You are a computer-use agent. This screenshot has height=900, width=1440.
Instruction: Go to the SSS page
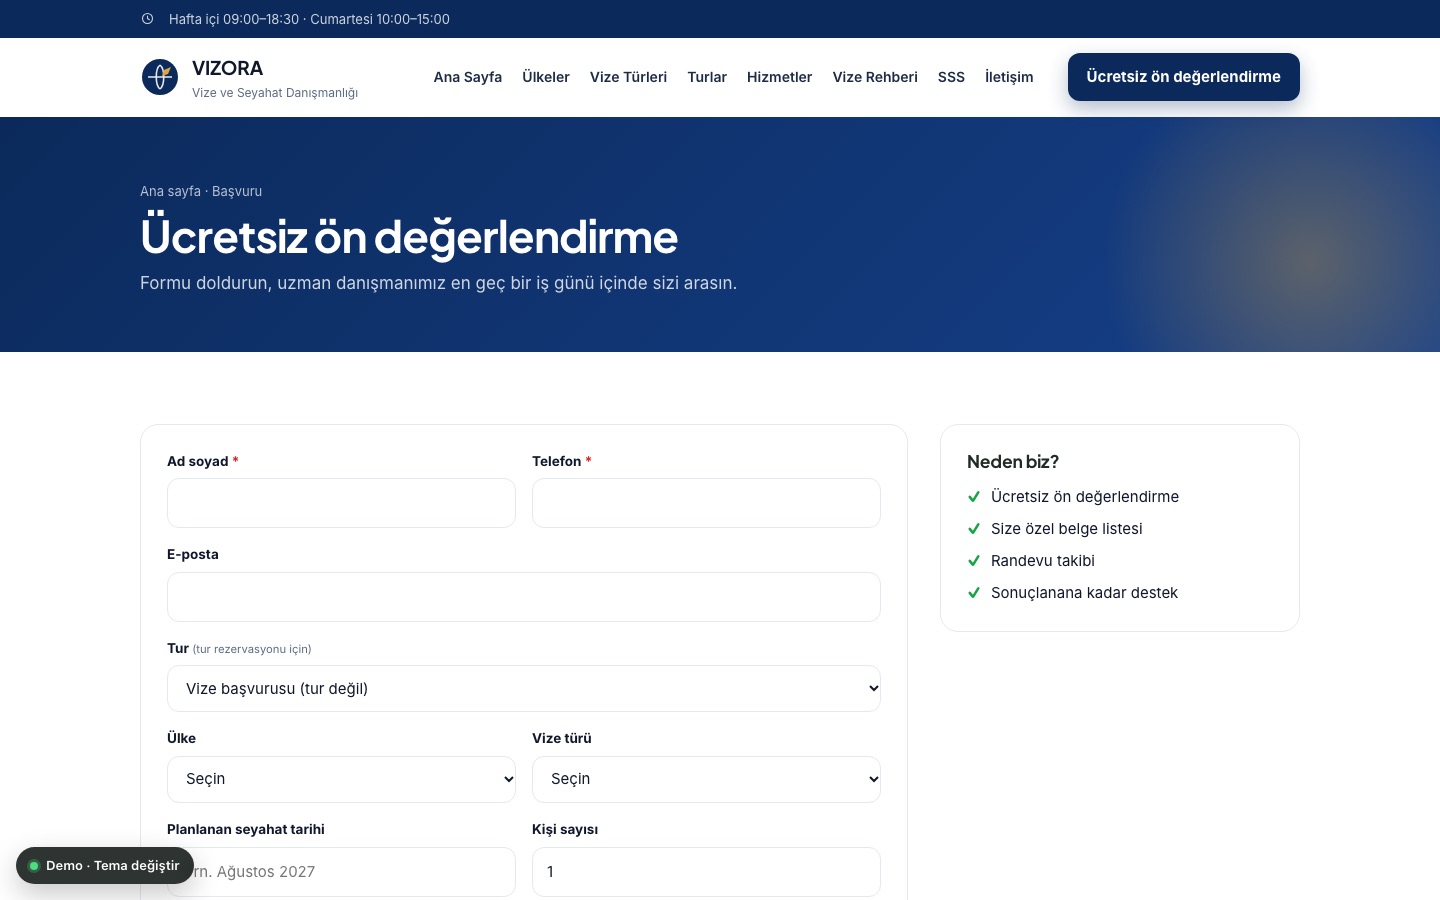coord(951,77)
